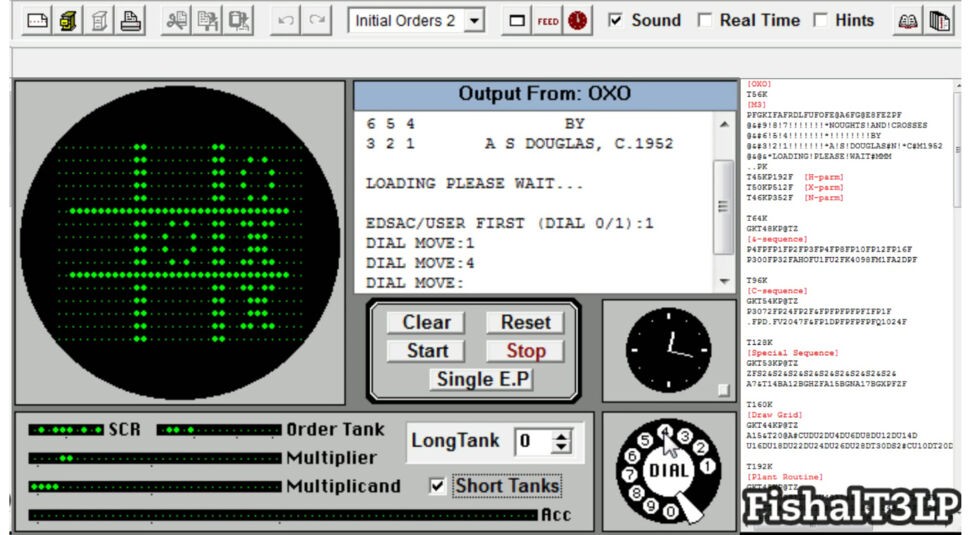Increase LongTank value with up arrow
This screenshot has height=535, width=969.
tap(561, 436)
